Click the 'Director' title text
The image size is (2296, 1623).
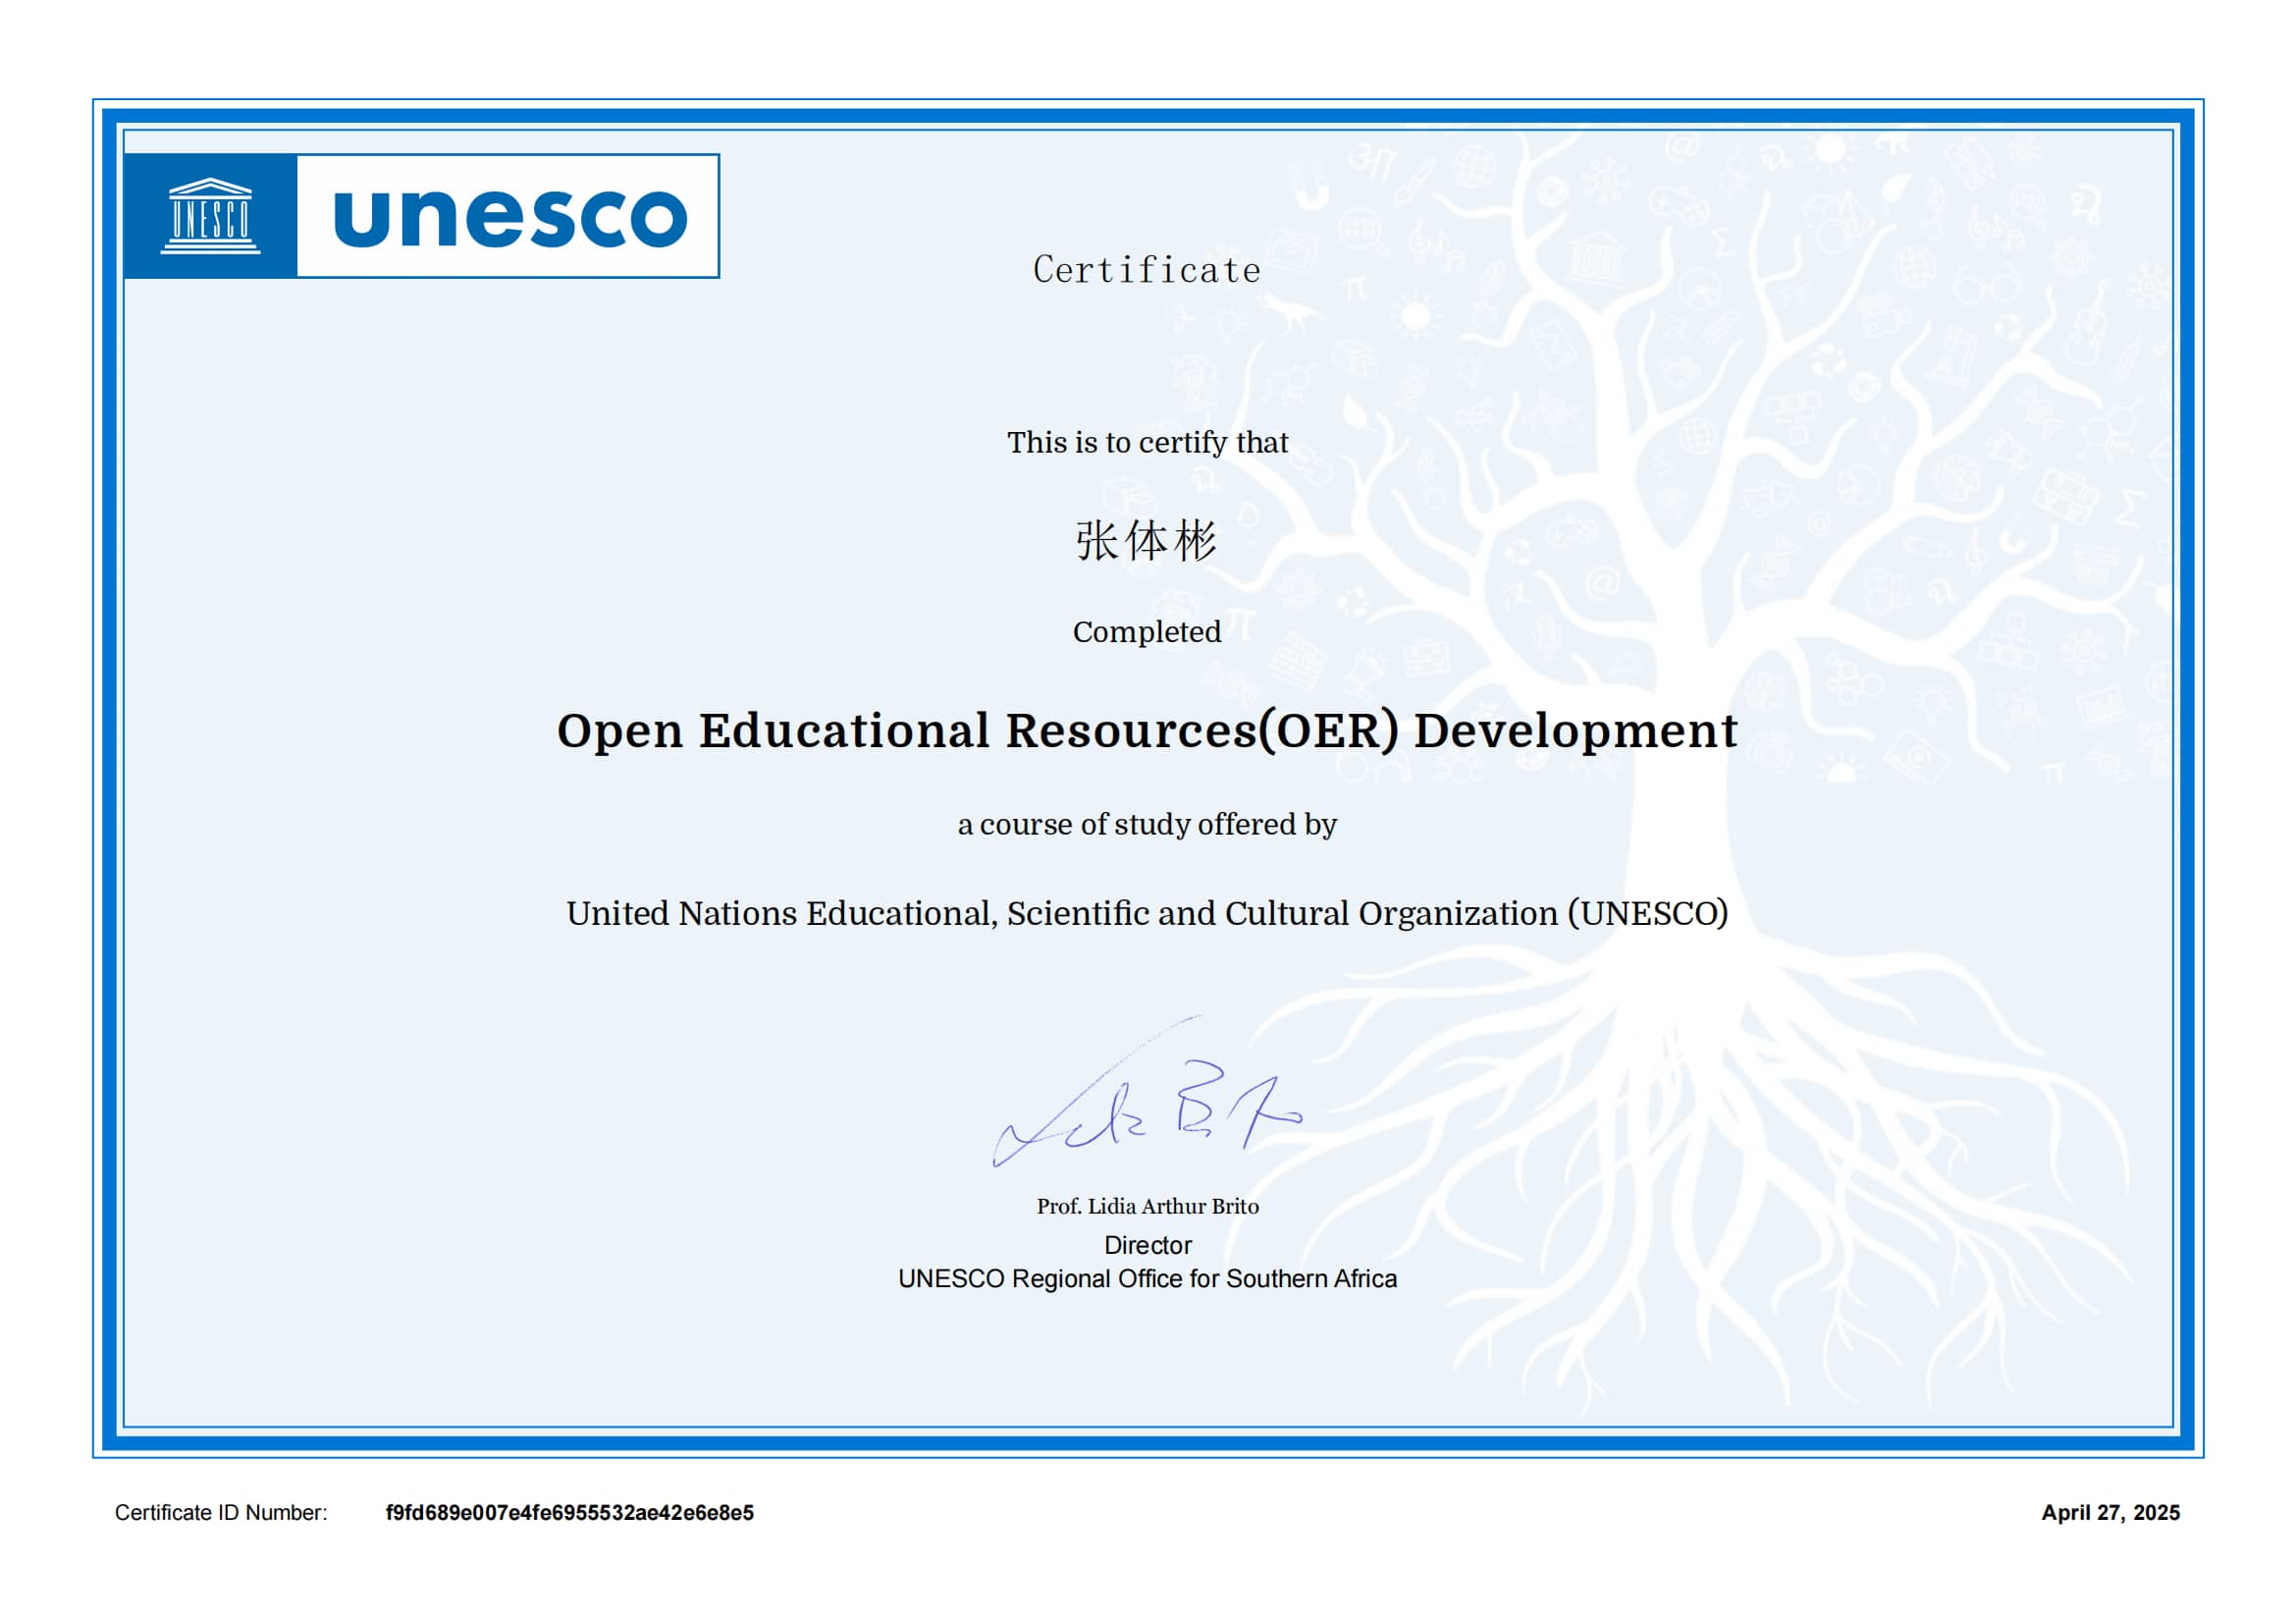(x=1148, y=1246)
